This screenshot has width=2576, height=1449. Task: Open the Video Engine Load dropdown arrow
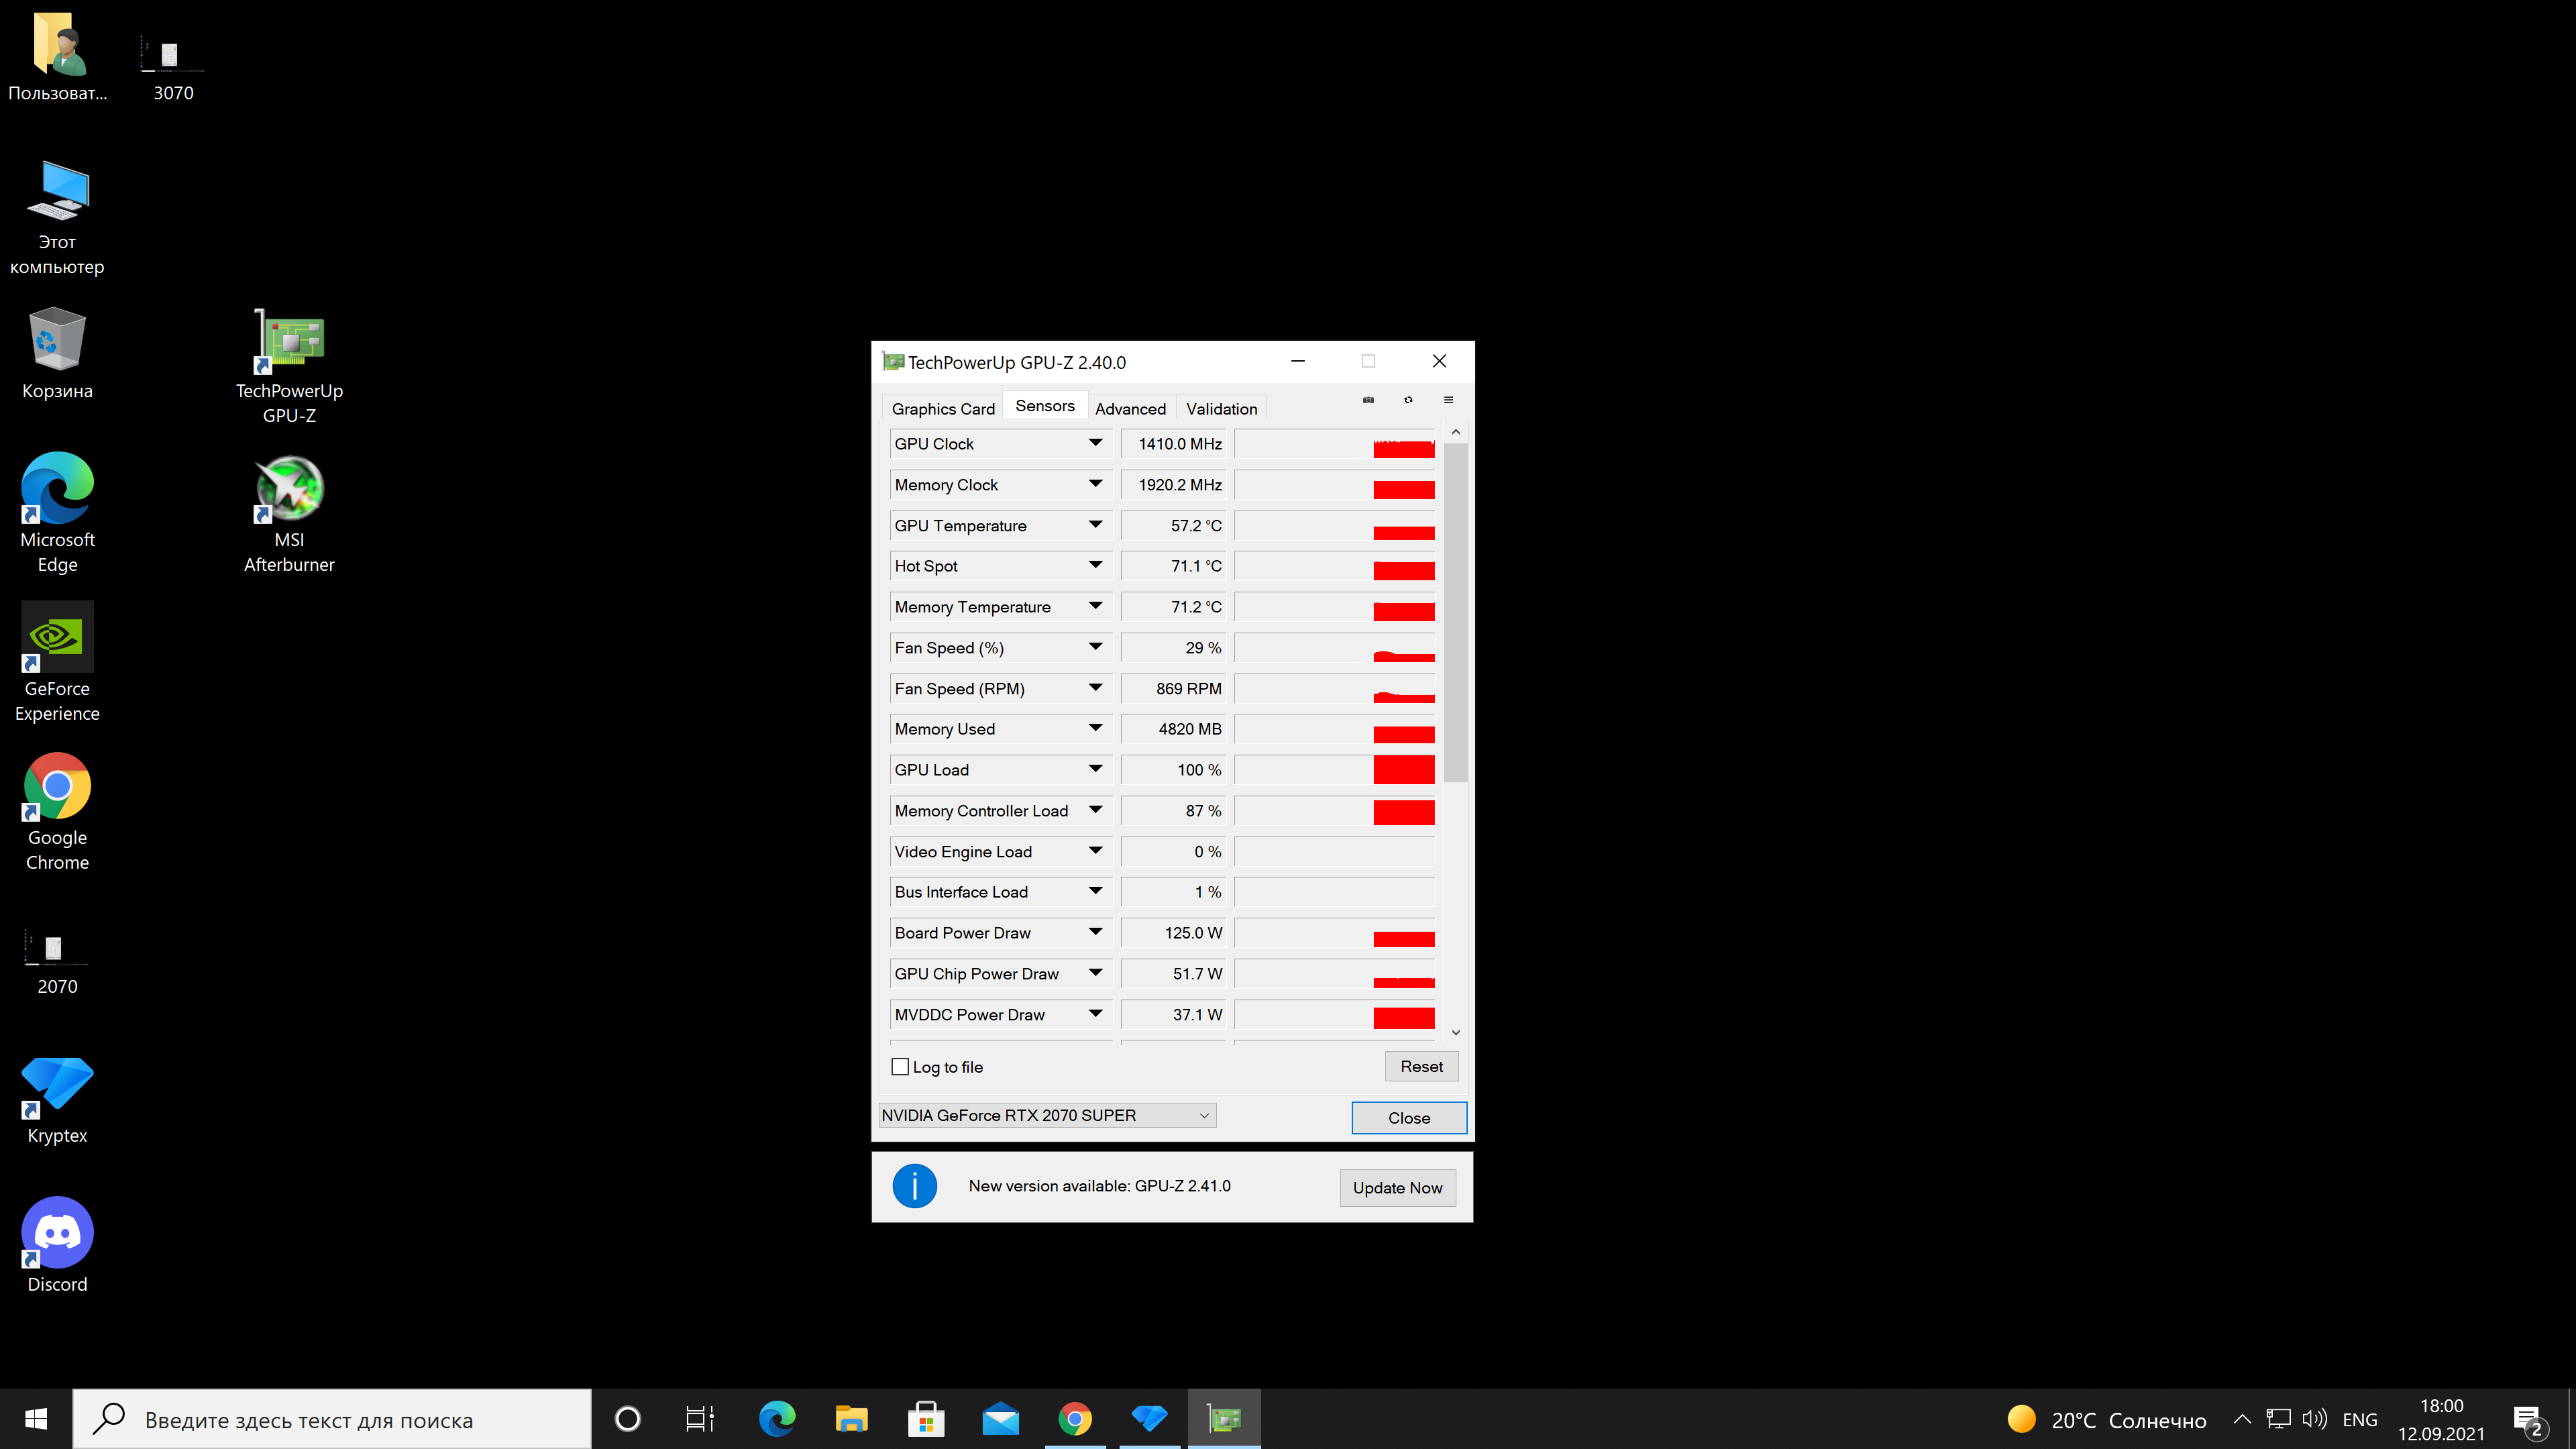click(1095, 851)
